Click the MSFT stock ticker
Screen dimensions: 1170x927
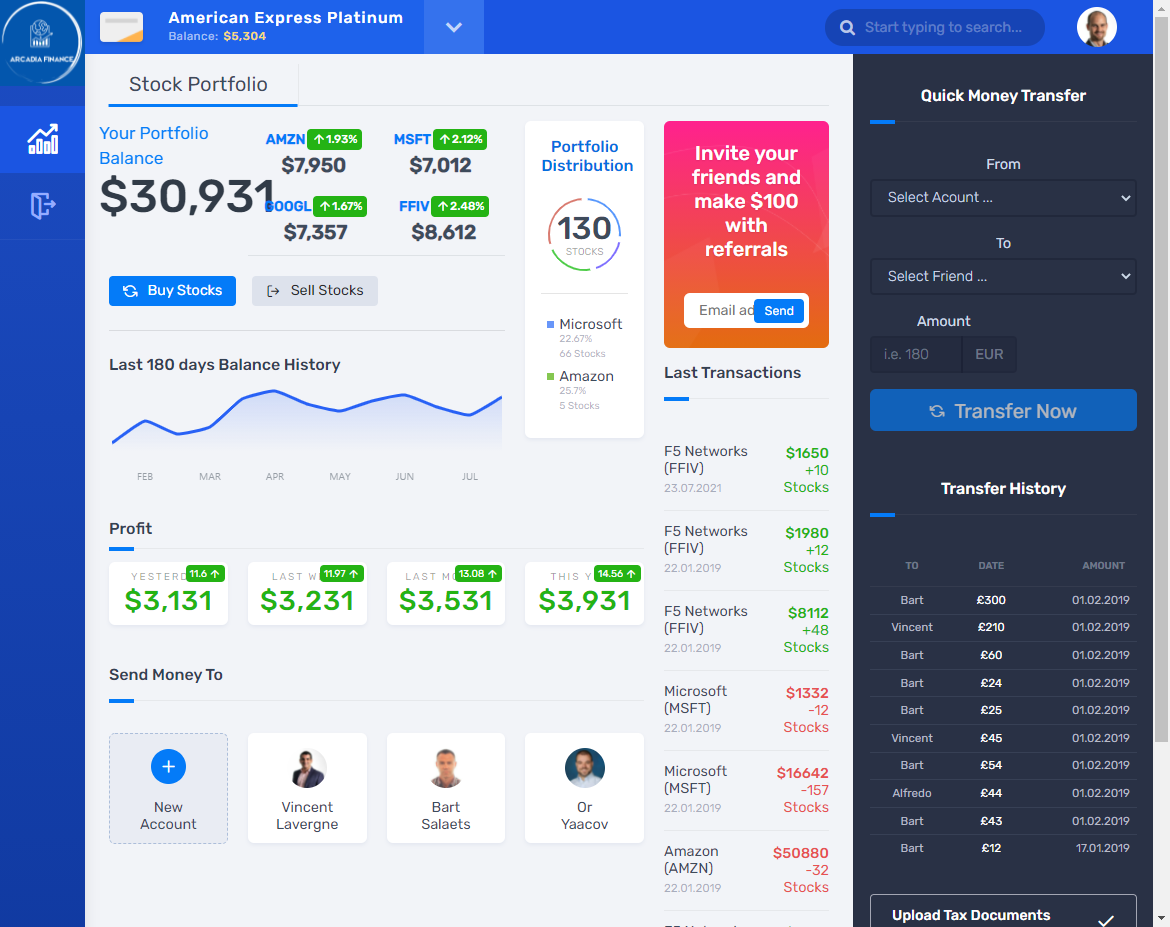tap(412, 140)
